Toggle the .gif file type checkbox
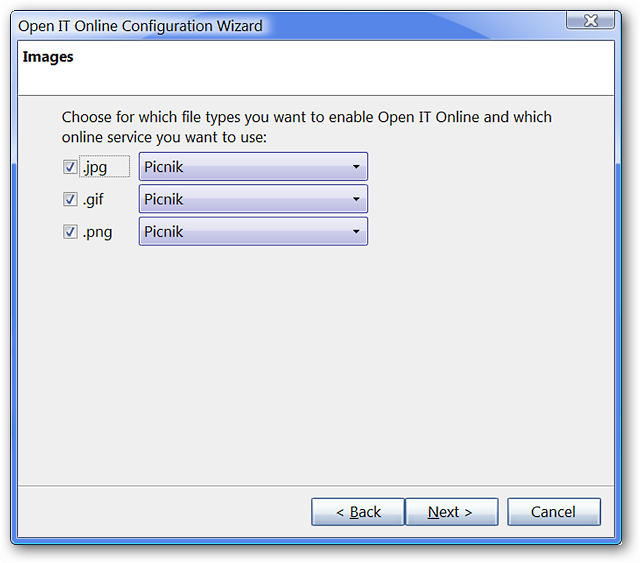Viewport: 640px width, 563px height. 70,199
